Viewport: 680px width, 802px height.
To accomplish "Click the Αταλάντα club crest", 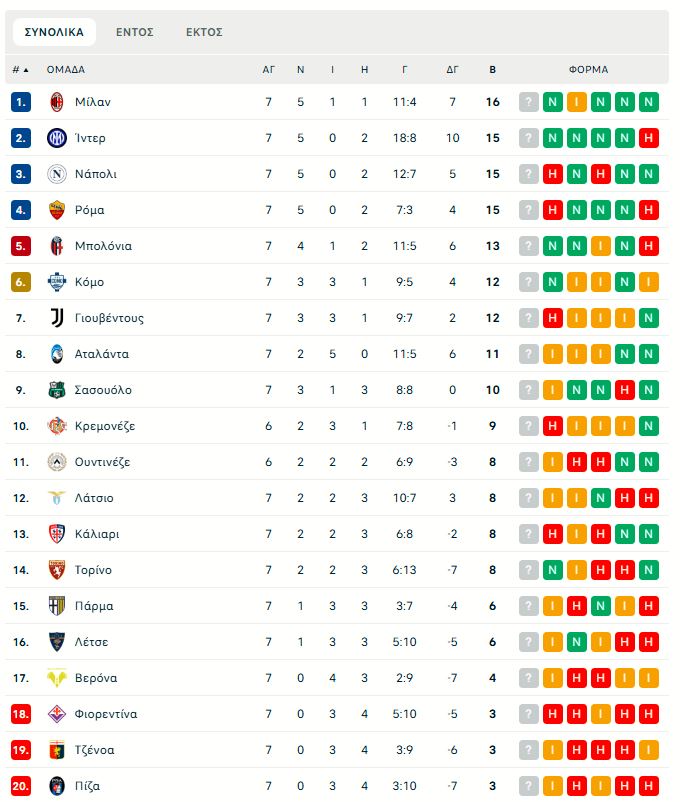I will tap(56, 354).
